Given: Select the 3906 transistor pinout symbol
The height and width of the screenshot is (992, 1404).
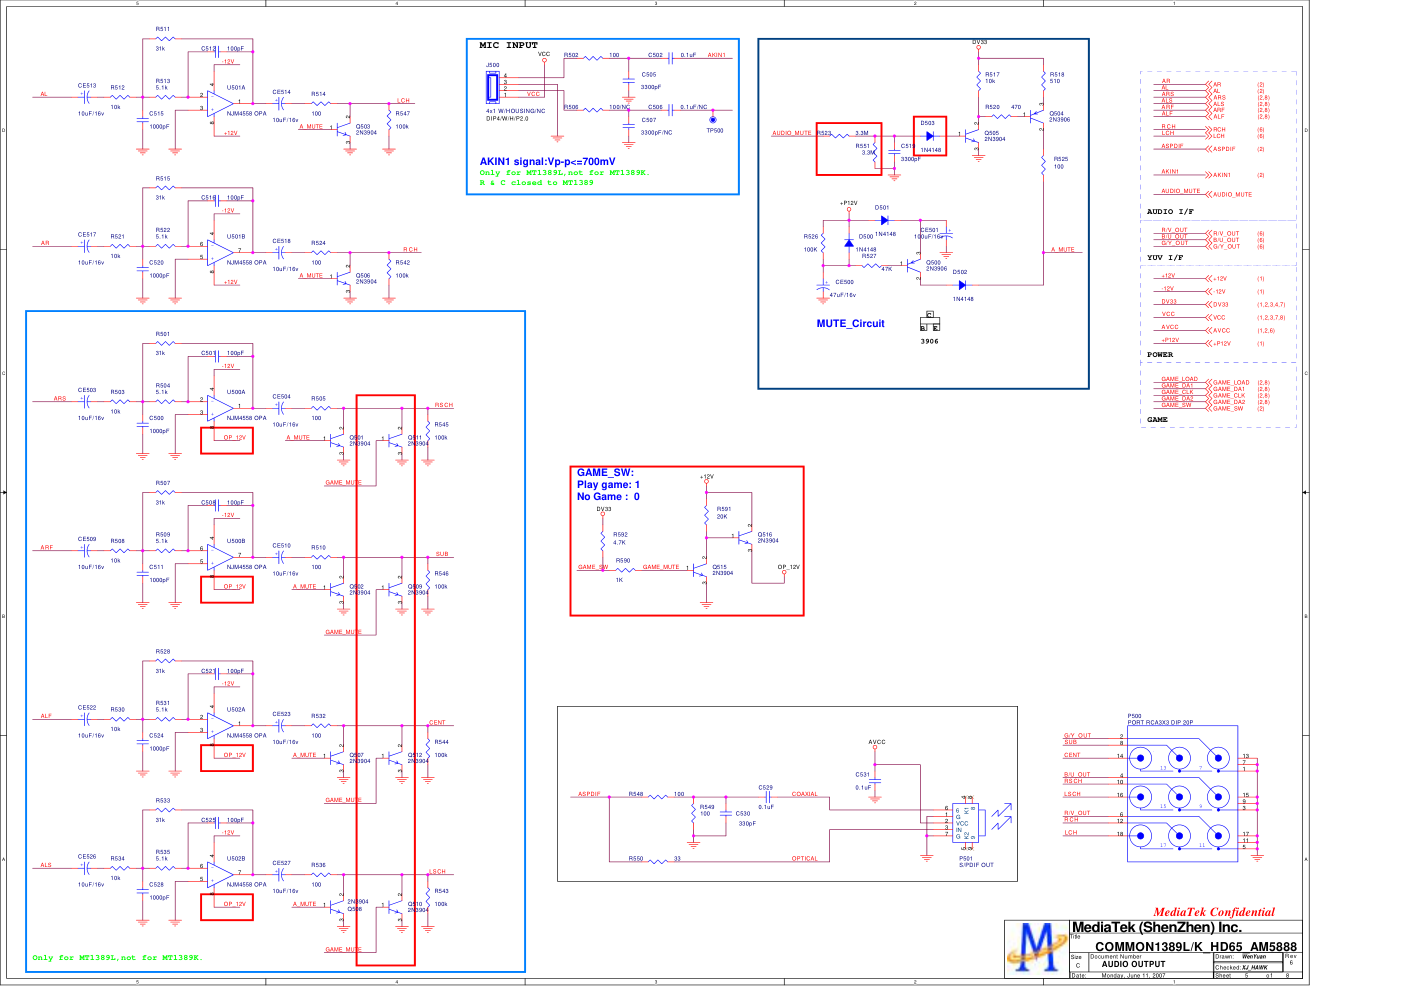Looking at the screenshot, I should click(x=929, y=322).
